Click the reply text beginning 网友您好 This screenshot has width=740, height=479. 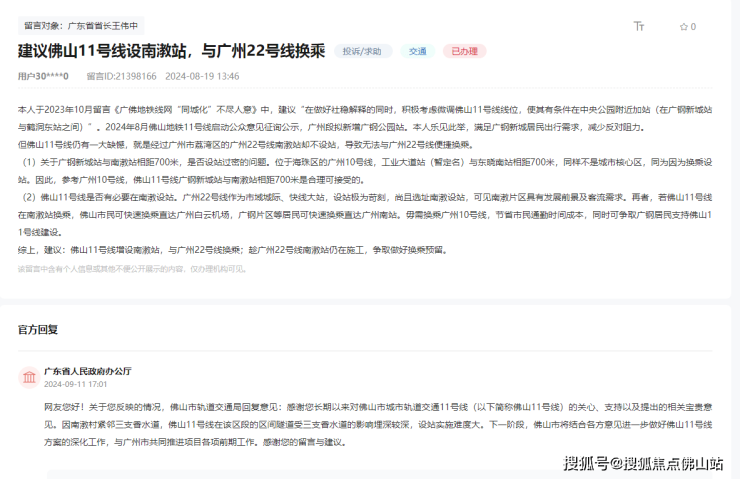378,425
